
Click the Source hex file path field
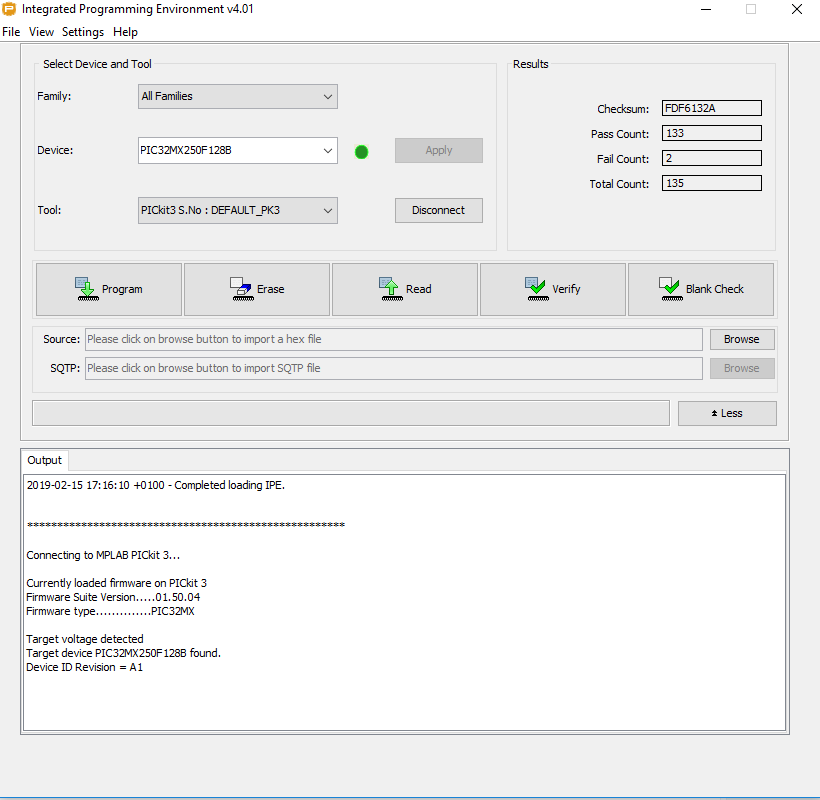394,339
